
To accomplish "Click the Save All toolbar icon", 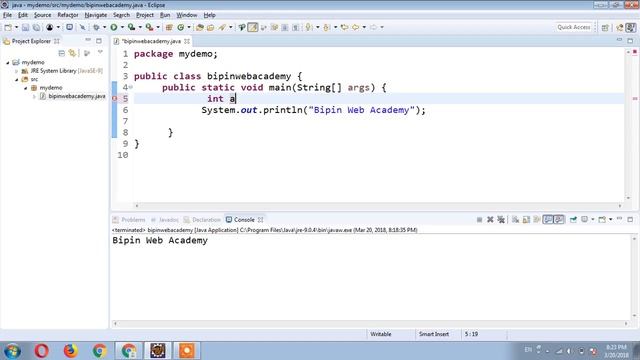I will point(36,27).
